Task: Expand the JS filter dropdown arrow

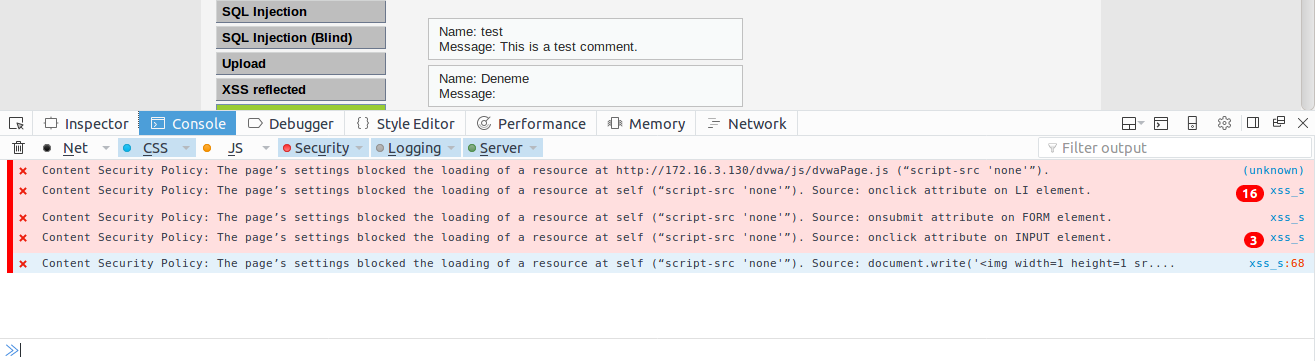Action: [x=266, y=148]
